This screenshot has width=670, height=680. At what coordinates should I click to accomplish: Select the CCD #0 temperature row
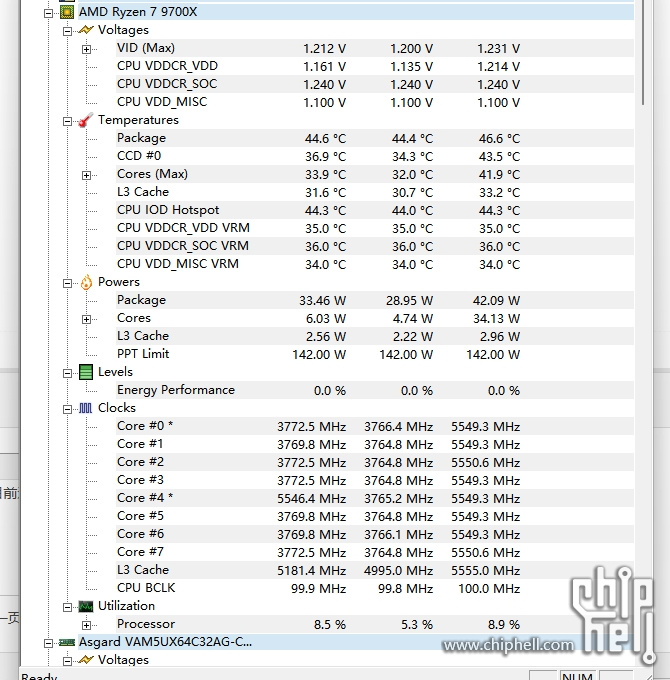375,156
